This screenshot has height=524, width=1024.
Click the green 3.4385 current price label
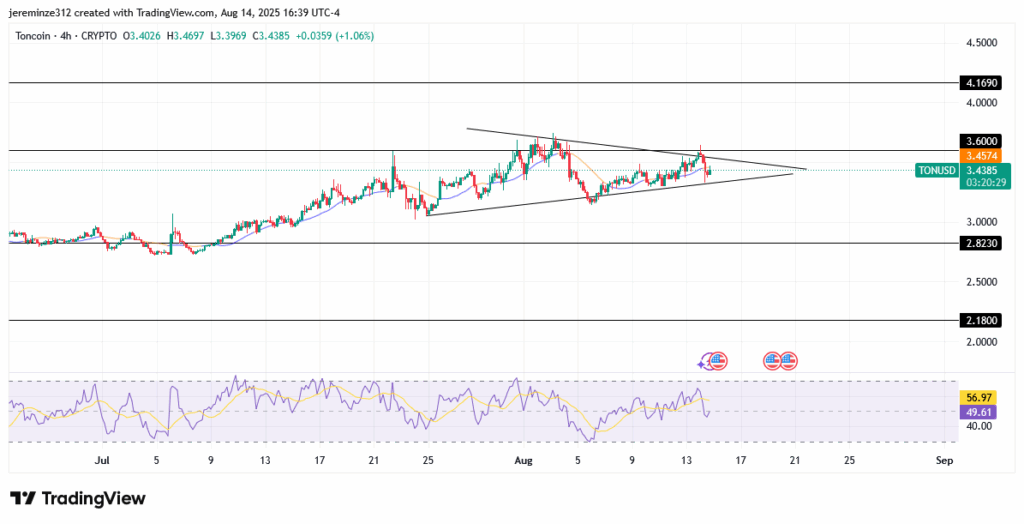tap(982, 171)
